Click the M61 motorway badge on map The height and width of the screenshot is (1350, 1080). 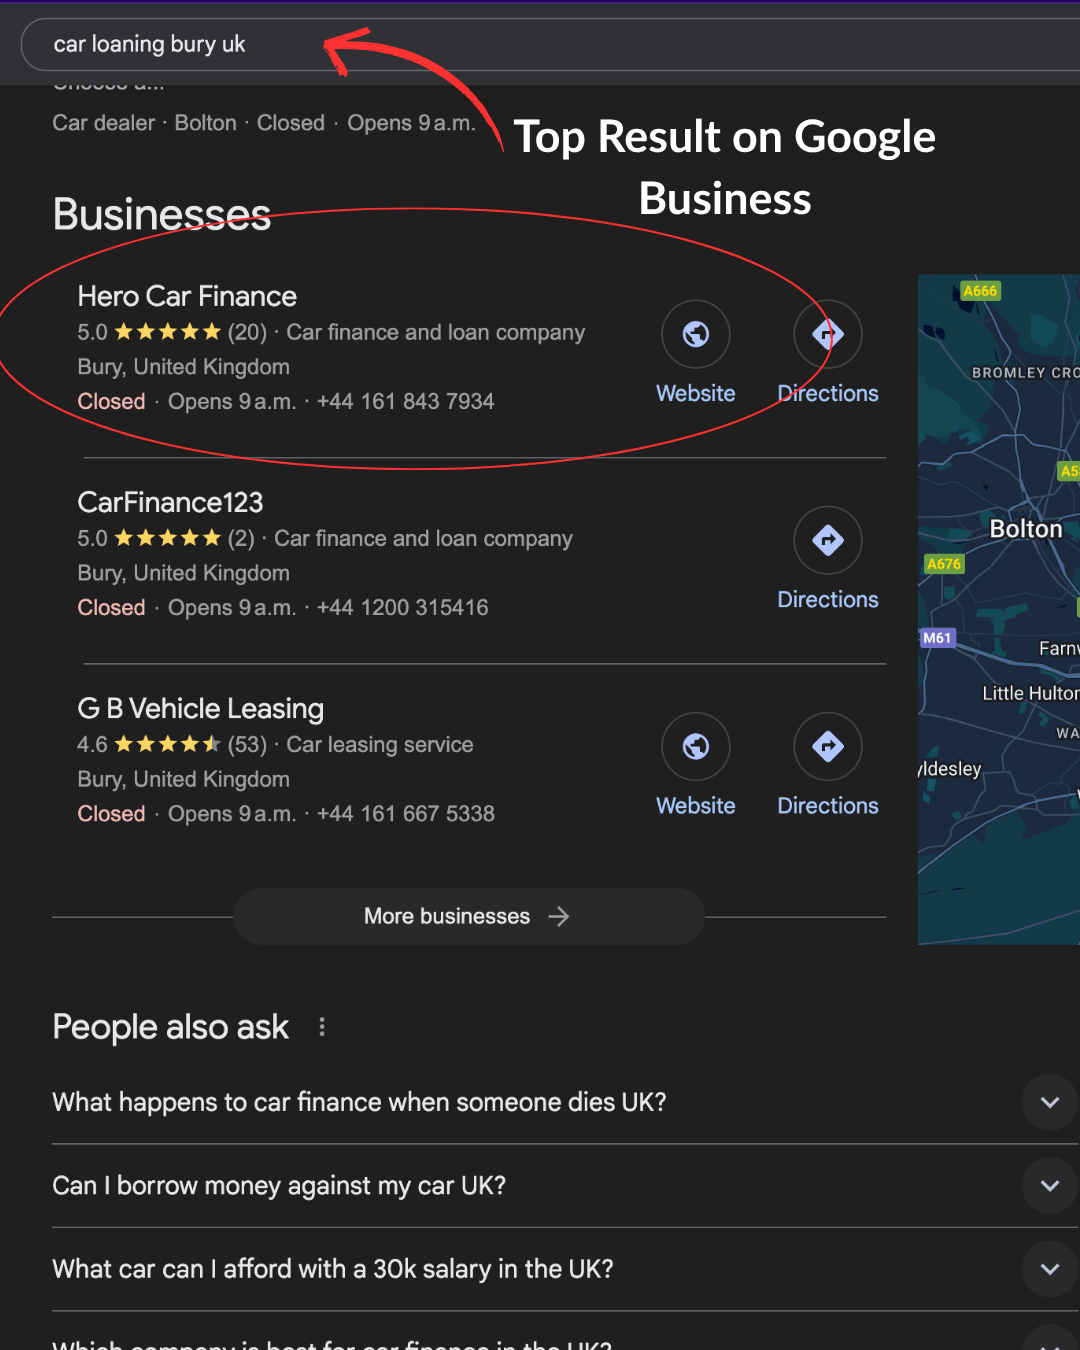[937, 638]
